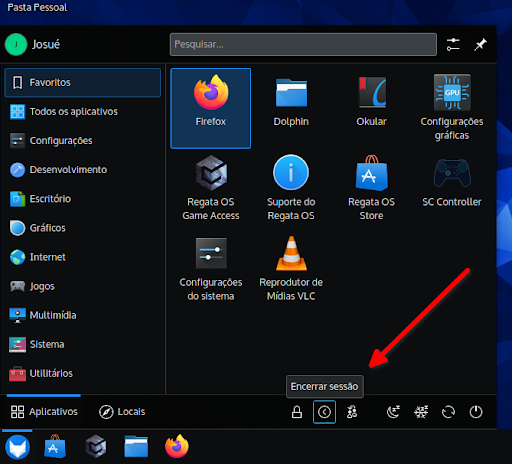Image resolution: width=512 pixels, height=464 pixels.
Task: Switch to the Locais tab
Action: pyautogui.click(x=122, y=412)
